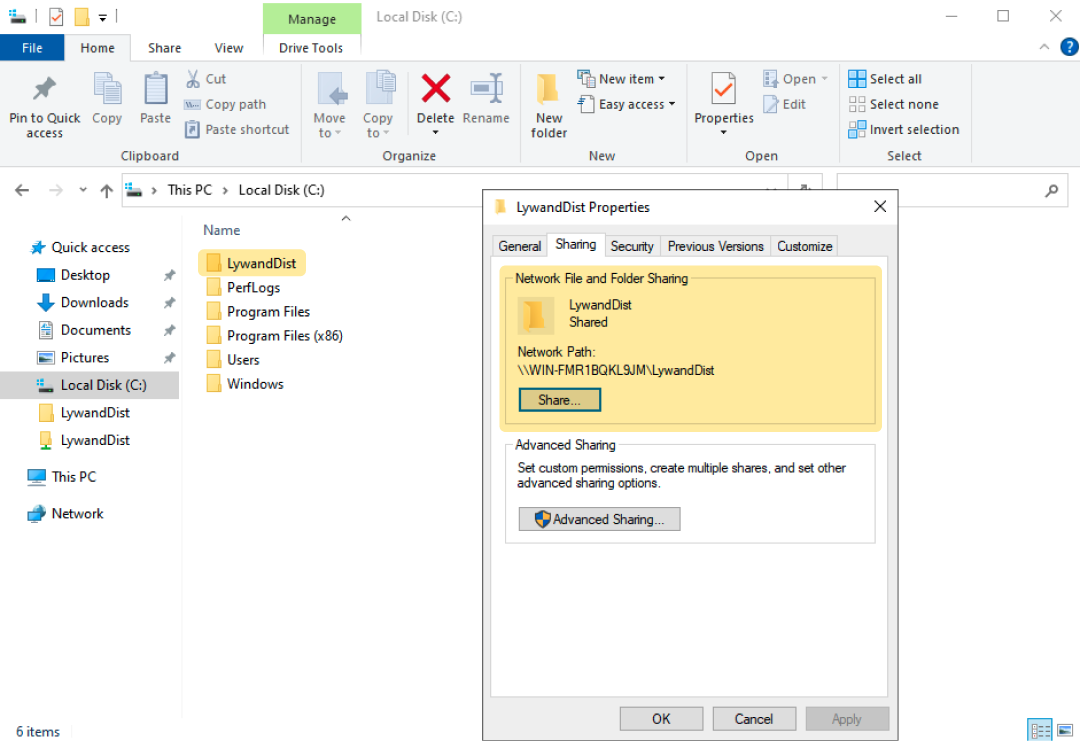Select Local Disk (C:) in sidebar
Image resolution: width=1080 pixels, height=741 pixels.
tap(90, 385)
